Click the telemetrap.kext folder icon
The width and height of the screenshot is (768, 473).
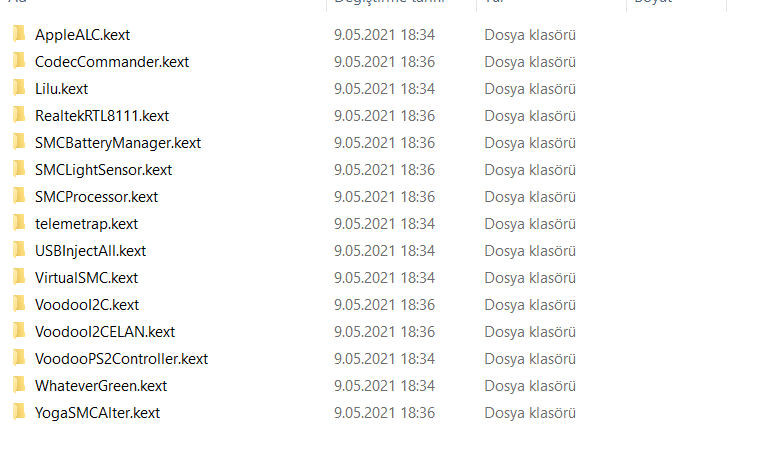[19, 223]
